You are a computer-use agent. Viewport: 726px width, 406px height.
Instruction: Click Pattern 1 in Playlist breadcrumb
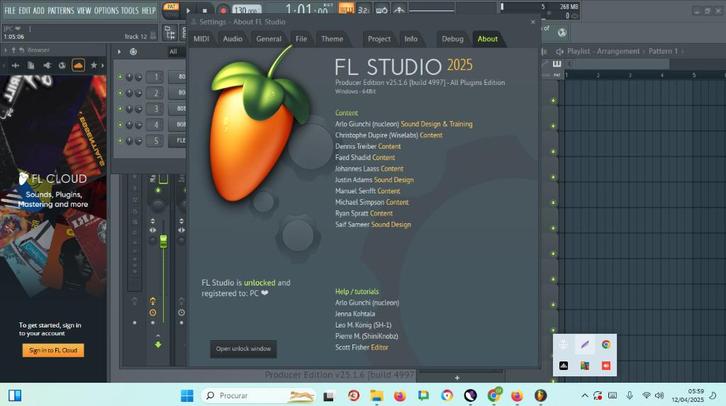[x=663, y=51]
